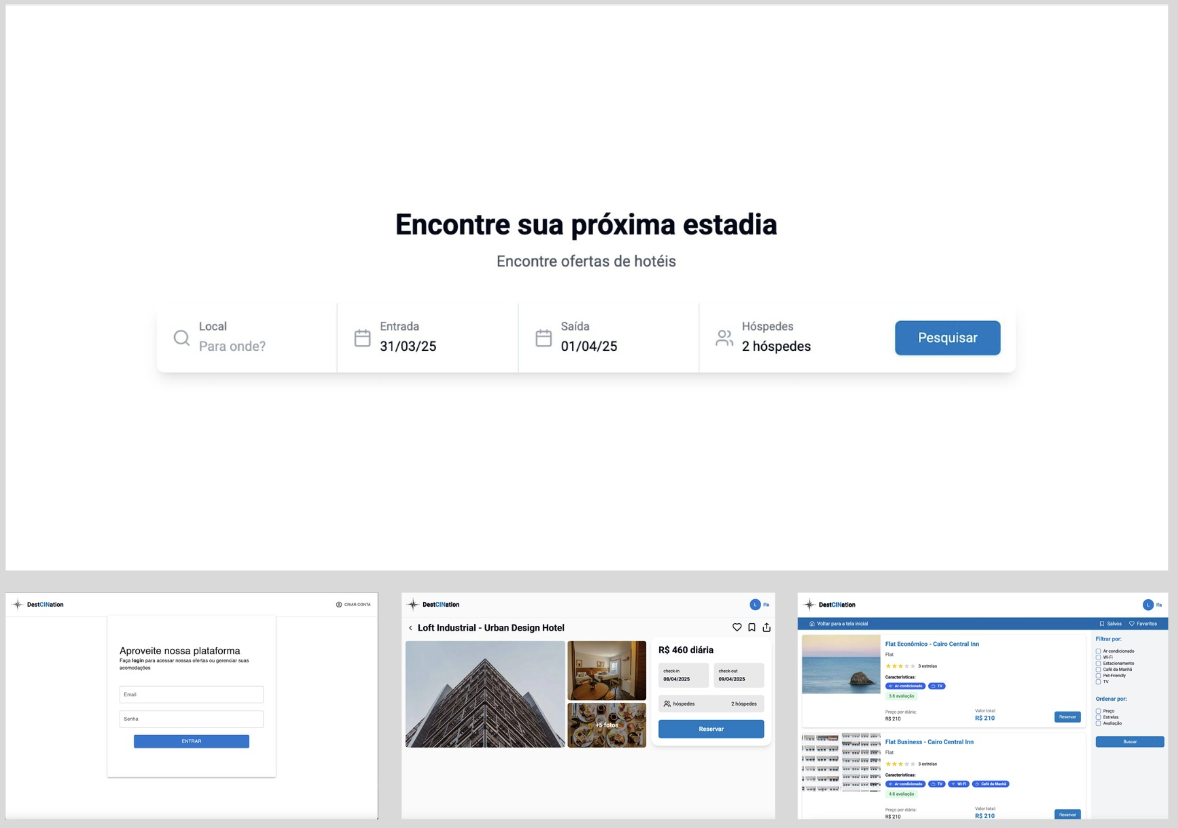
Task: Open the check-out date box on hotel detail
Action: point(739,675)
